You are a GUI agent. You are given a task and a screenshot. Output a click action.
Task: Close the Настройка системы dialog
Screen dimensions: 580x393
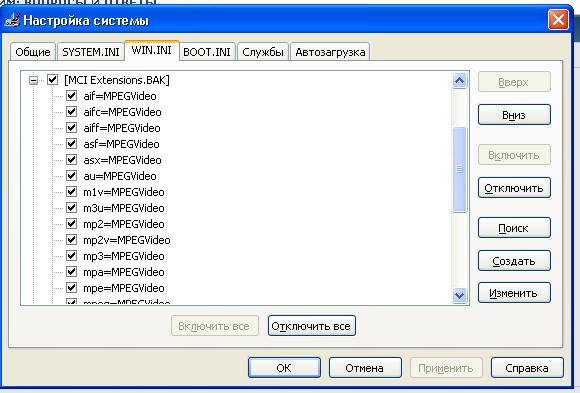pyautogui.click(x=558, y=20)
